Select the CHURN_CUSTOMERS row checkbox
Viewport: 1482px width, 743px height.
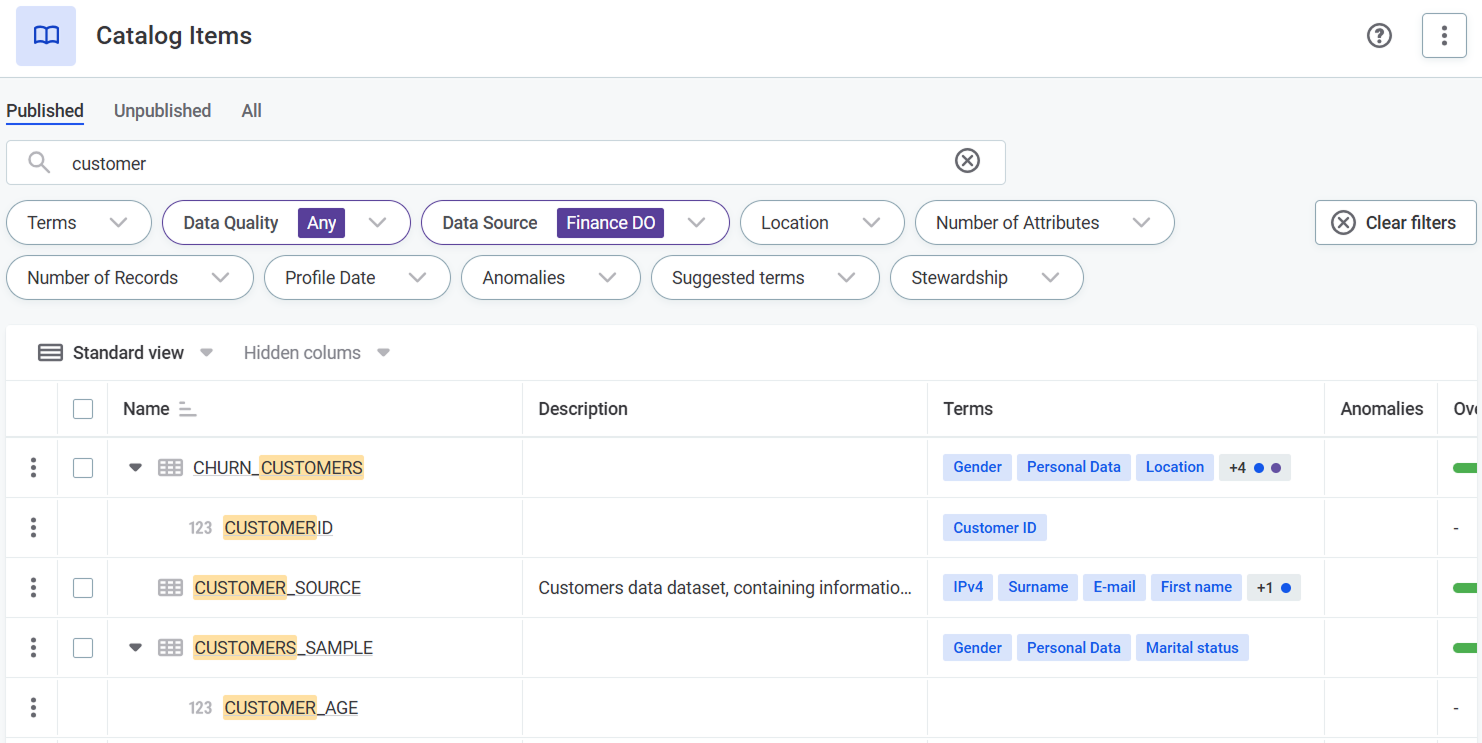point(83,467)
